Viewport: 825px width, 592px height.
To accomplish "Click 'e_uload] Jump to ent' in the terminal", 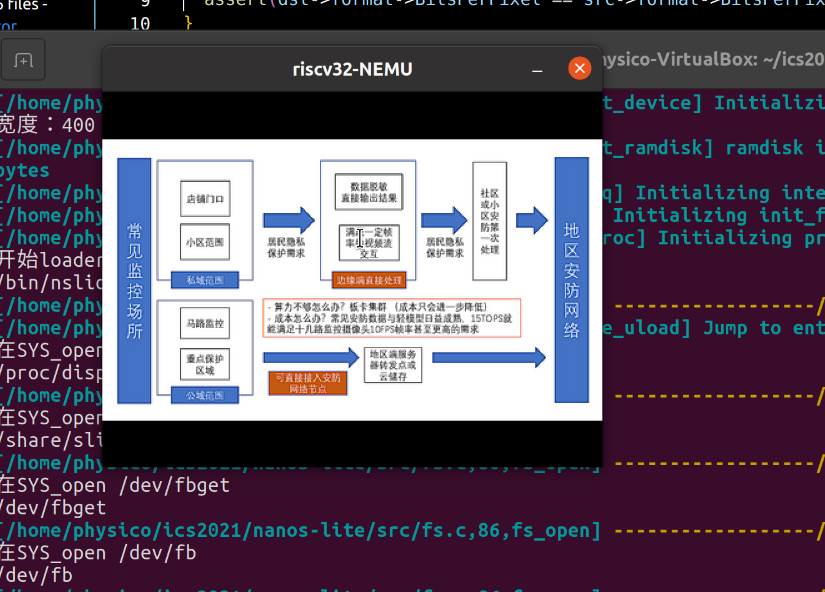I will 714,328.
